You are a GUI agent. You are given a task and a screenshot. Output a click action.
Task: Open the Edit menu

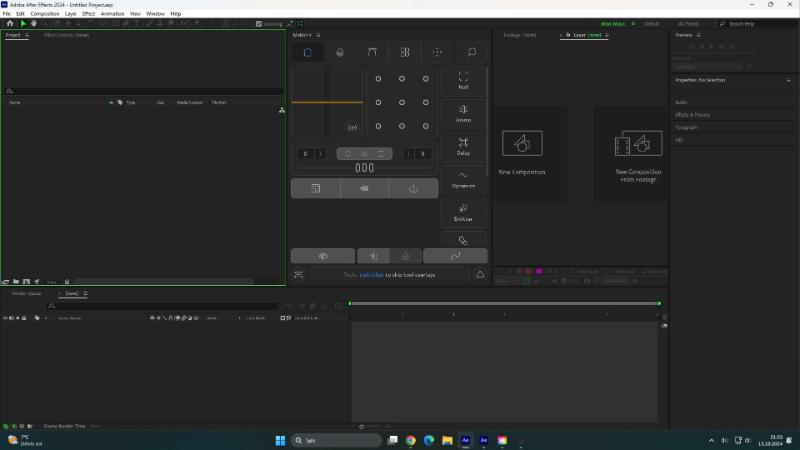(x=20, y=14)
